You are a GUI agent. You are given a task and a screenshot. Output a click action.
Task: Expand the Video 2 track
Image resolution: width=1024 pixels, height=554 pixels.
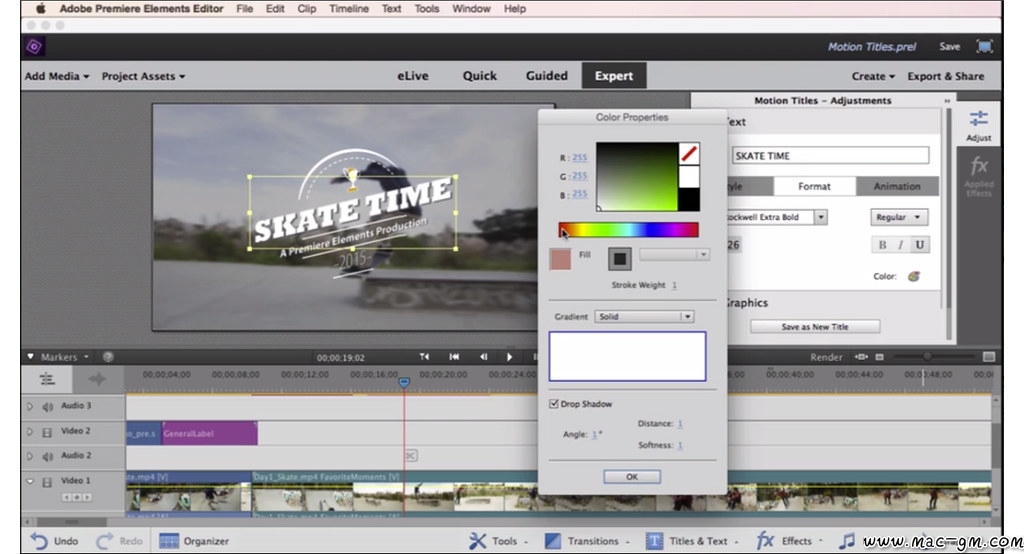(30, 431)
